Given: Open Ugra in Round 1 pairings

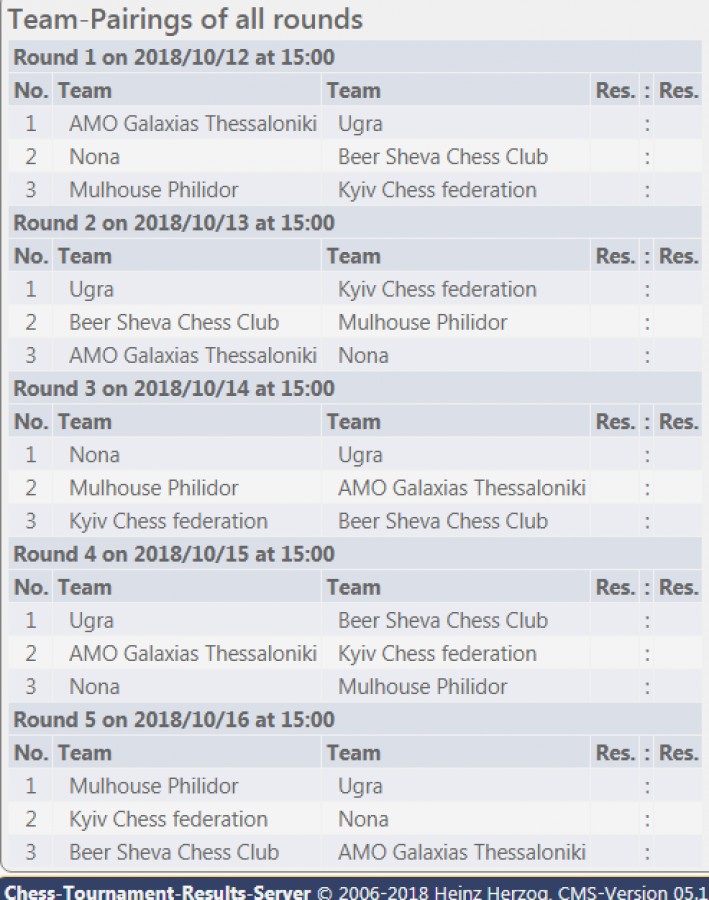Looking at the screenshot, I should tap(360, 124).
